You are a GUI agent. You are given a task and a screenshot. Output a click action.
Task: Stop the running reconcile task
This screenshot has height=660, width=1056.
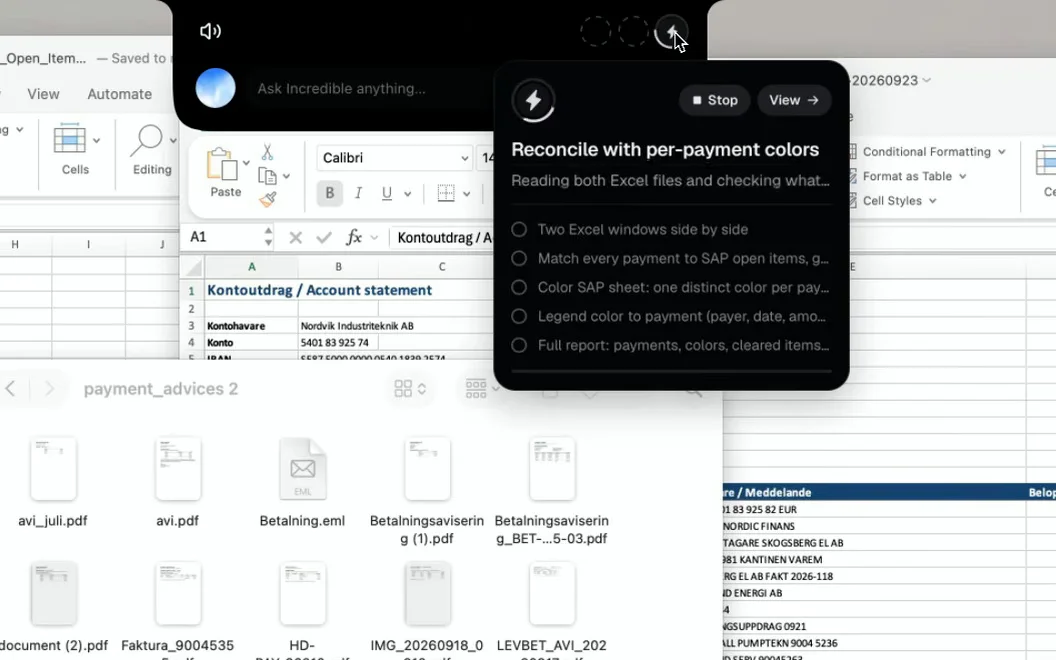pos(715,100)
